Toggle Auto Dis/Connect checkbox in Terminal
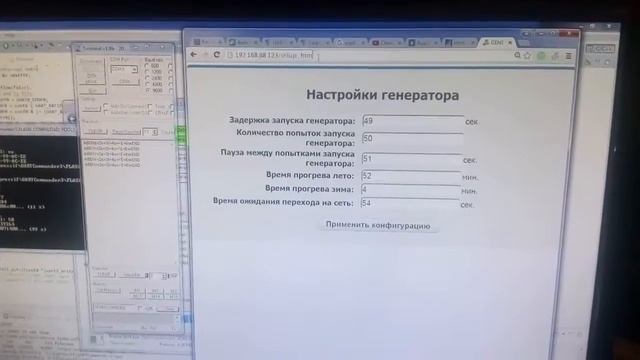The width and height of the screenshot is (640, 360). click(106, 107)
